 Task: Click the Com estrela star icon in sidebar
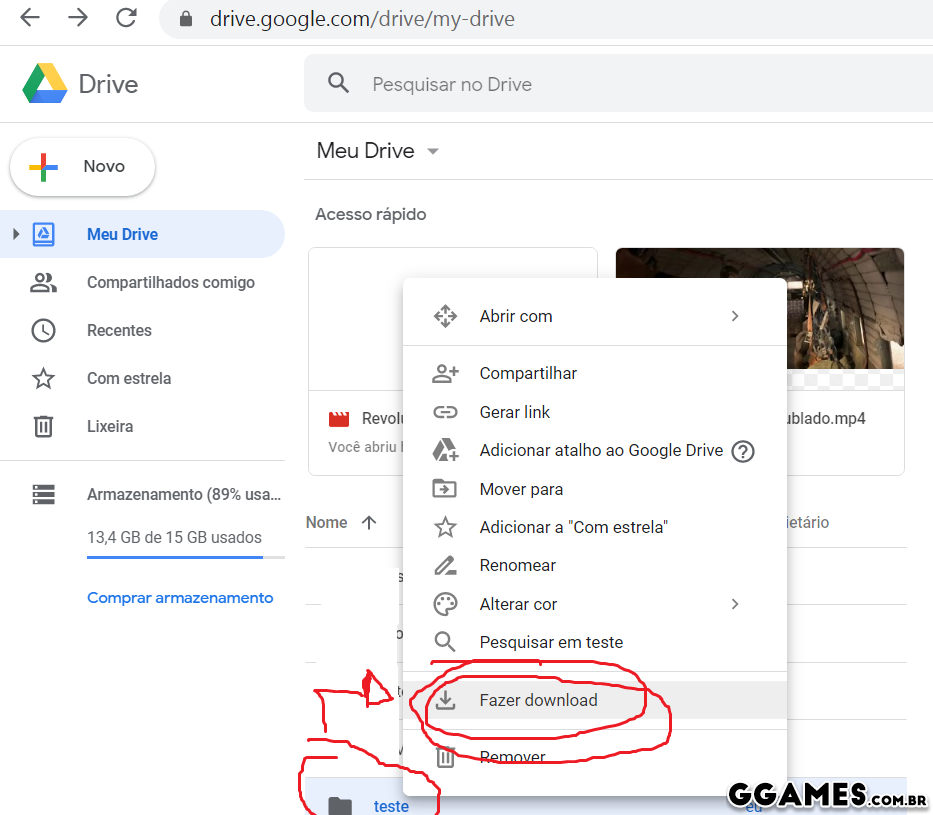click(43, 378)
